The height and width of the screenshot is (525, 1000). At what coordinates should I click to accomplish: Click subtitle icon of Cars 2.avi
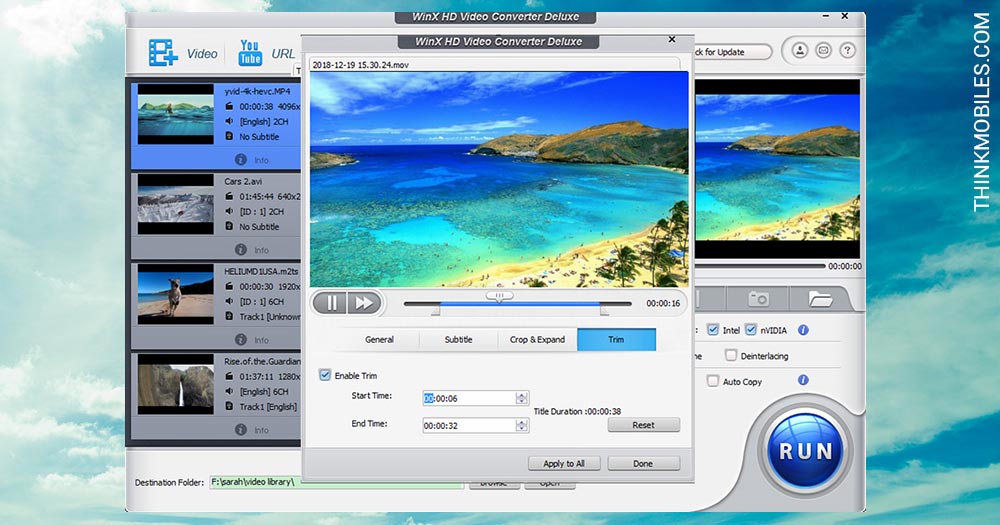click(x=229, y=226)
